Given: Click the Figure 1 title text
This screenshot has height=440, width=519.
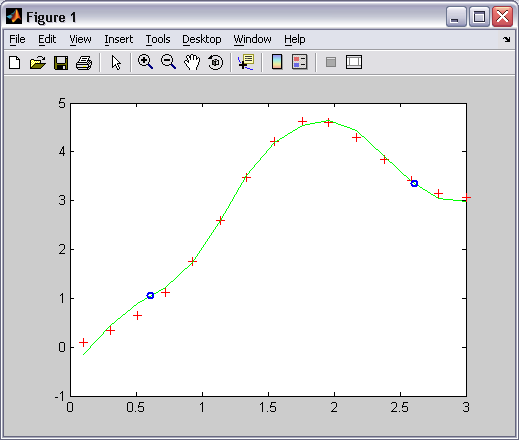Looking at the screenshot, I should [x=51, y=17].
